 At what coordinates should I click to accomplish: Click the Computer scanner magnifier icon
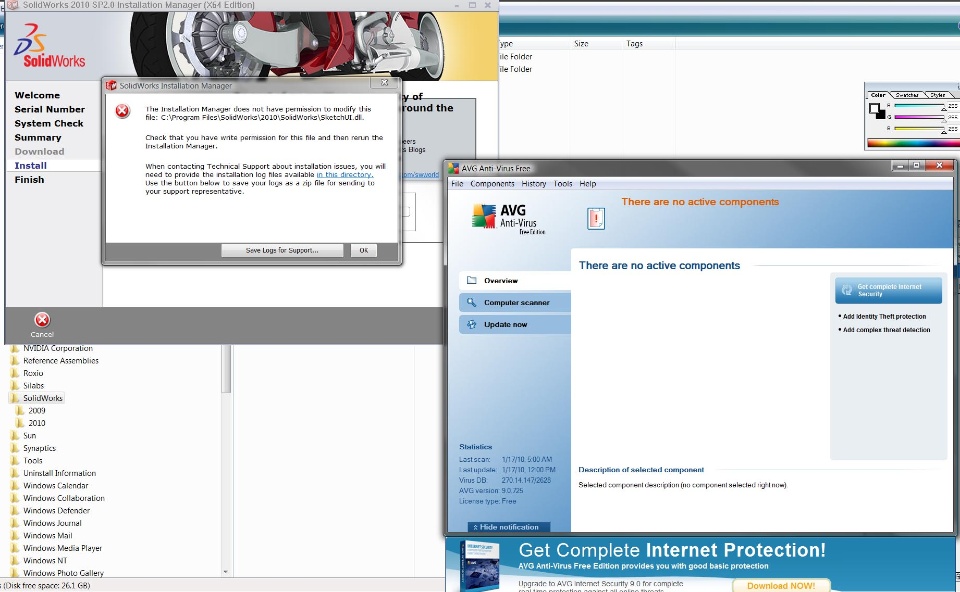(471, 302)
